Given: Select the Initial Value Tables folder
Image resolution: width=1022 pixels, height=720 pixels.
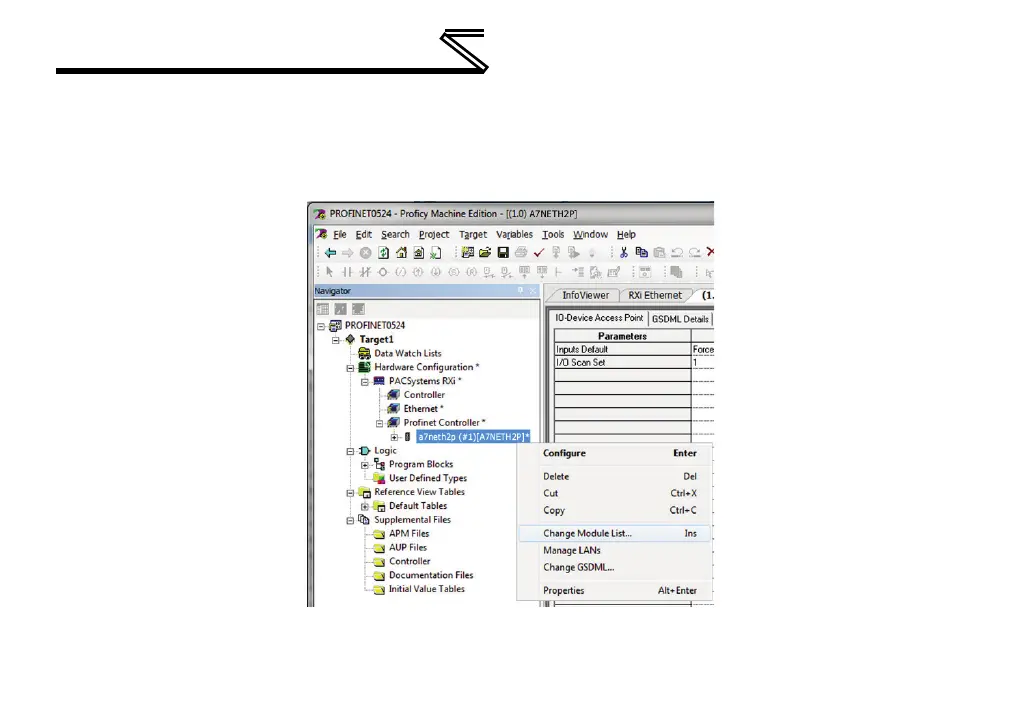Looking at the screenshot, I should [x=426, y=589].
